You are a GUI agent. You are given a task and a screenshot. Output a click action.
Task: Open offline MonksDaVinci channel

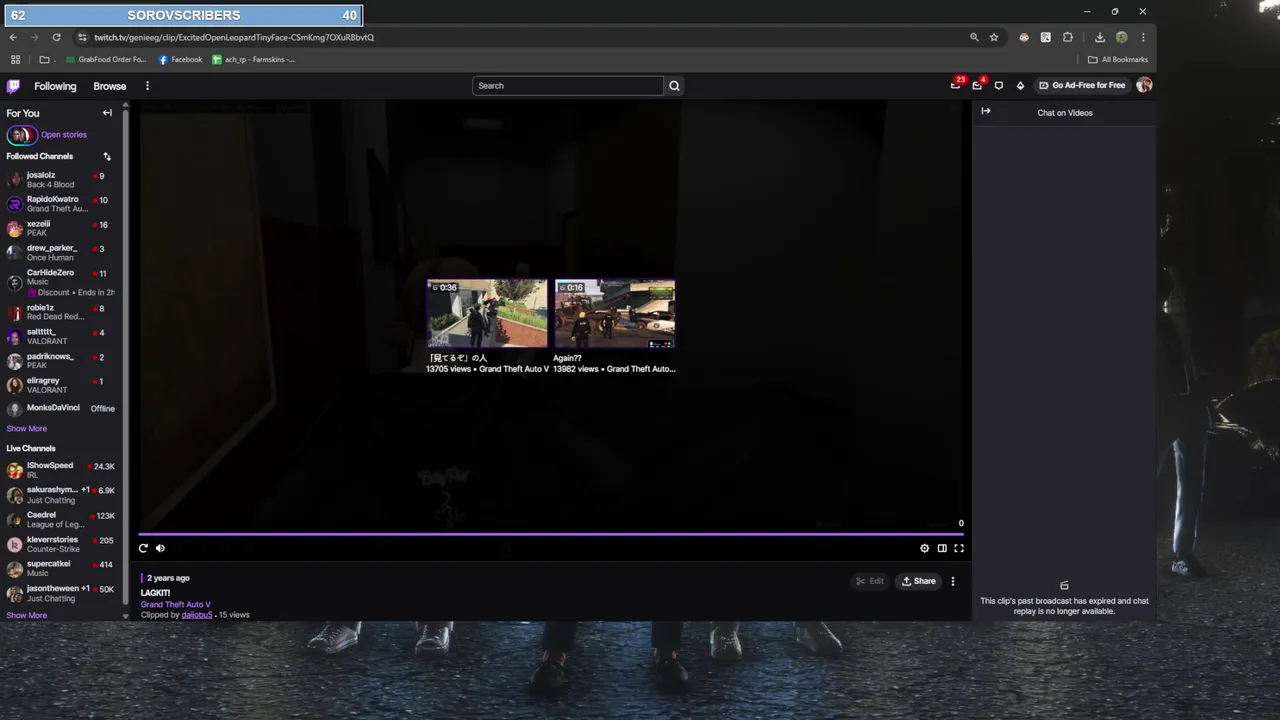[60, 409]
